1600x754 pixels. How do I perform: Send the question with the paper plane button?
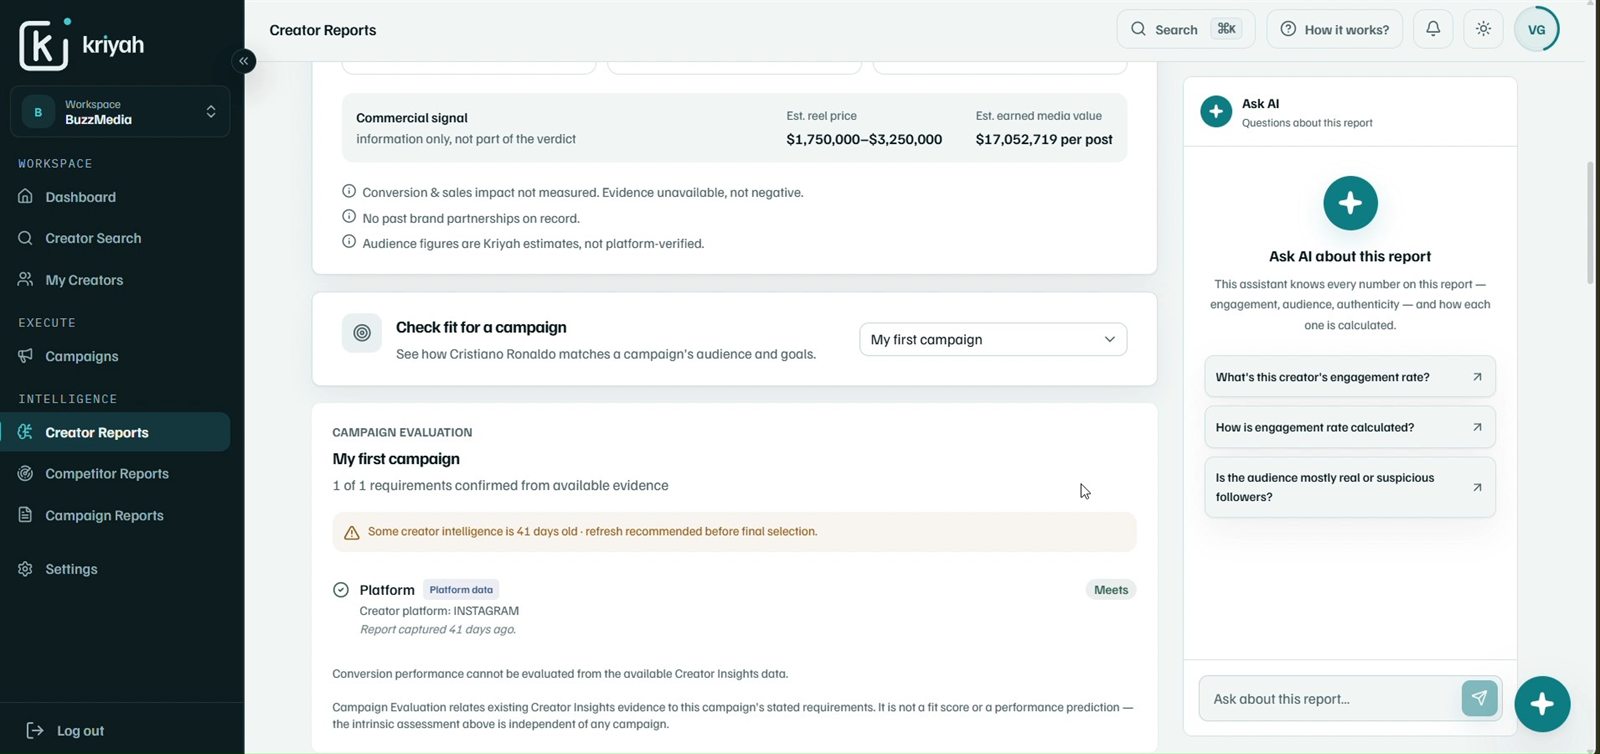(x=1479, y=698)
